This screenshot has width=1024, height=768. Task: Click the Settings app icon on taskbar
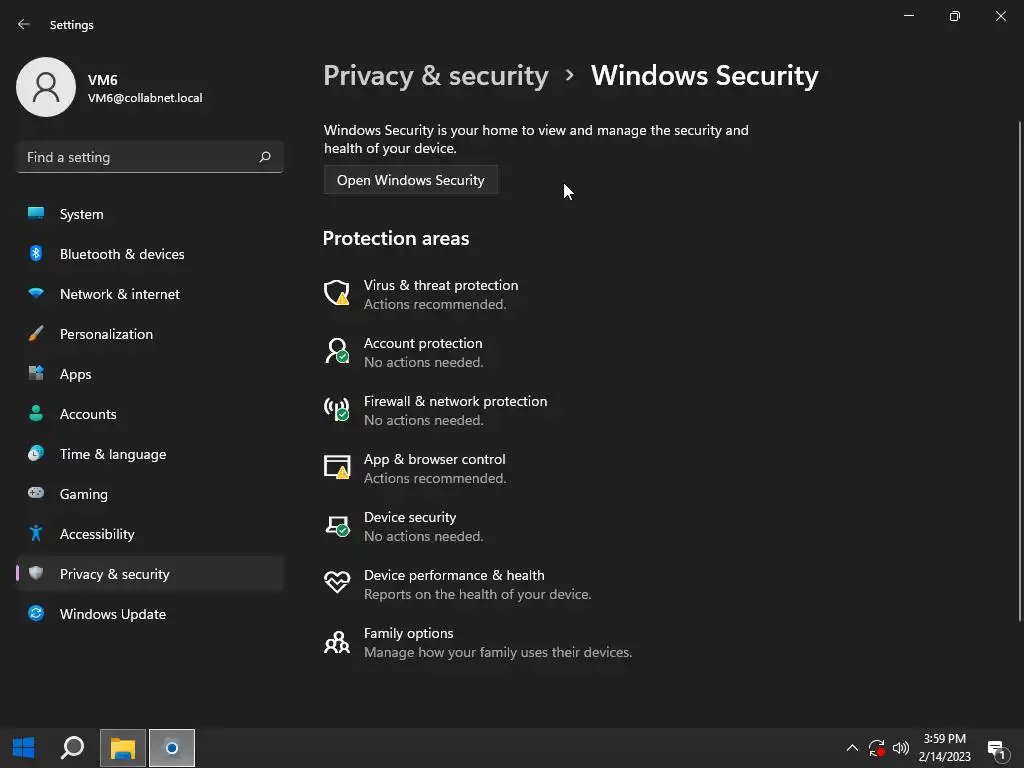(x=172, y=748)
